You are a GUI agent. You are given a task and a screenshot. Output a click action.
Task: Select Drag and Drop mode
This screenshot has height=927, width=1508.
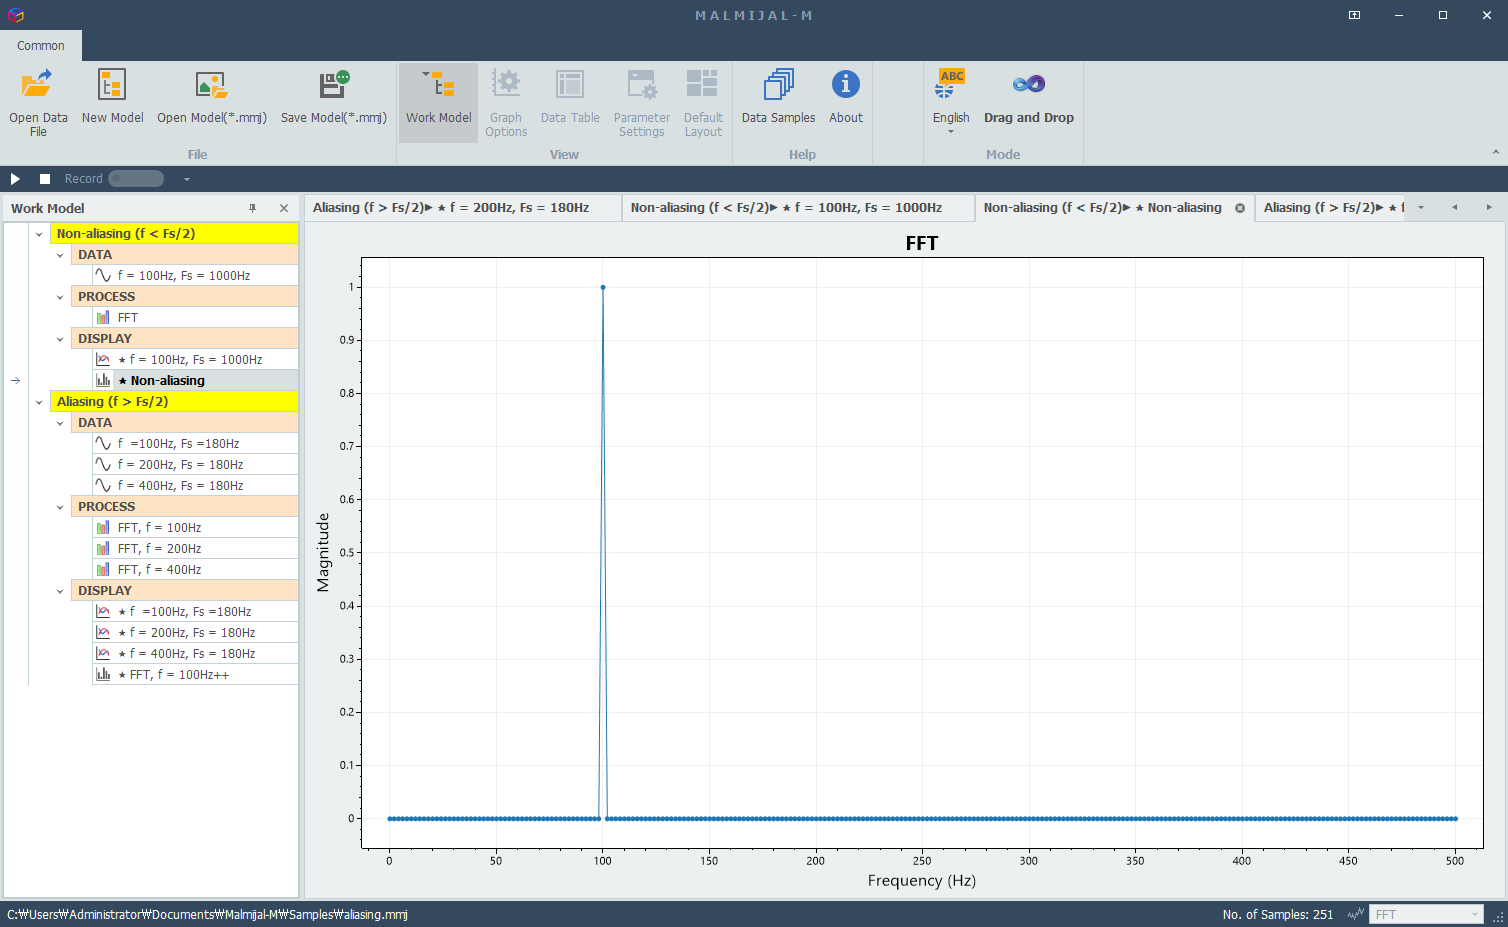1028,102
